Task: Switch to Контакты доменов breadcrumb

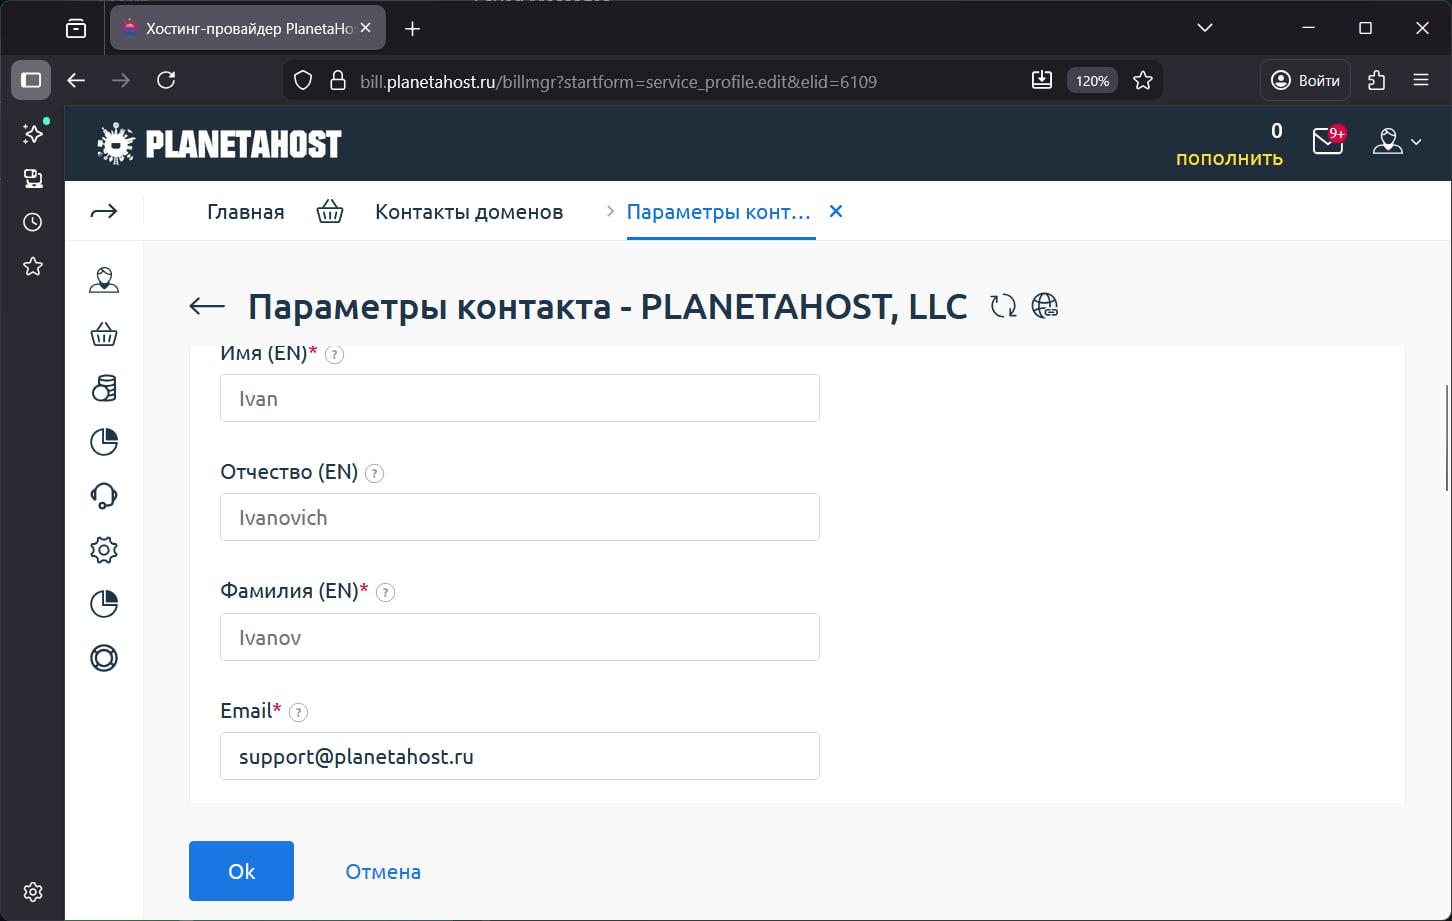Action: [x=468, y=211]
